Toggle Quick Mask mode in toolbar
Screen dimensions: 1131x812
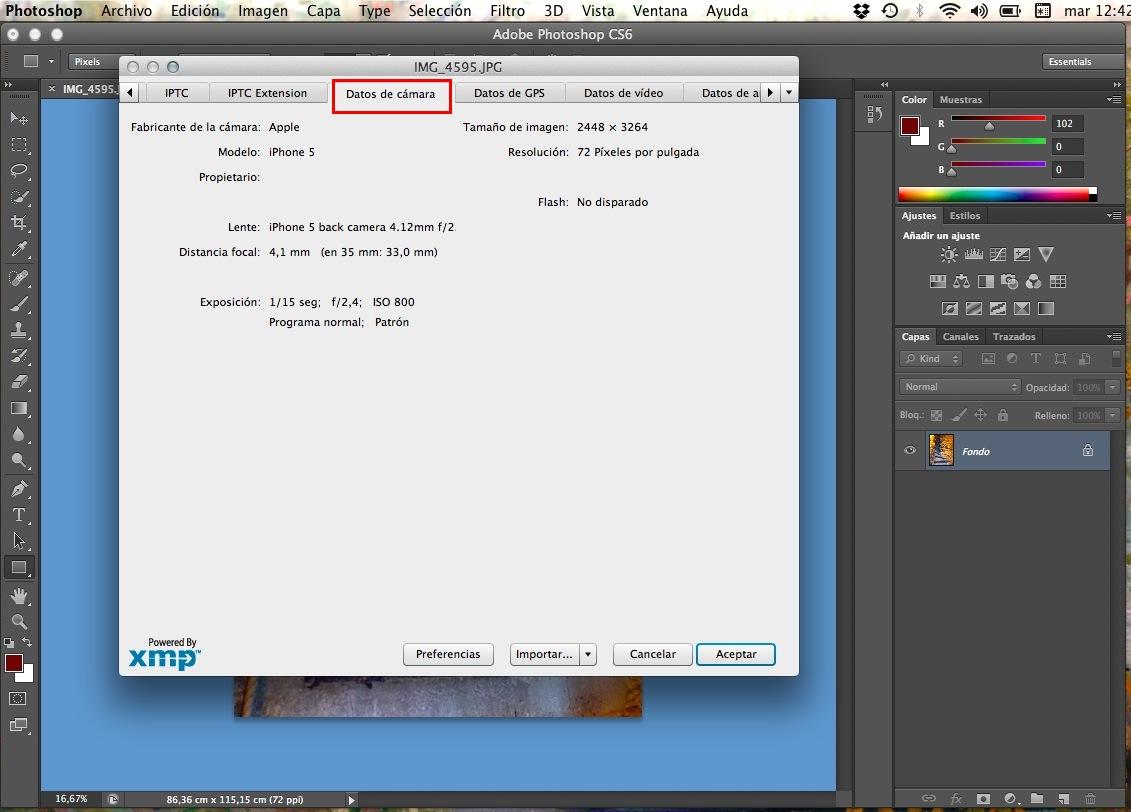tap(18, 698)
